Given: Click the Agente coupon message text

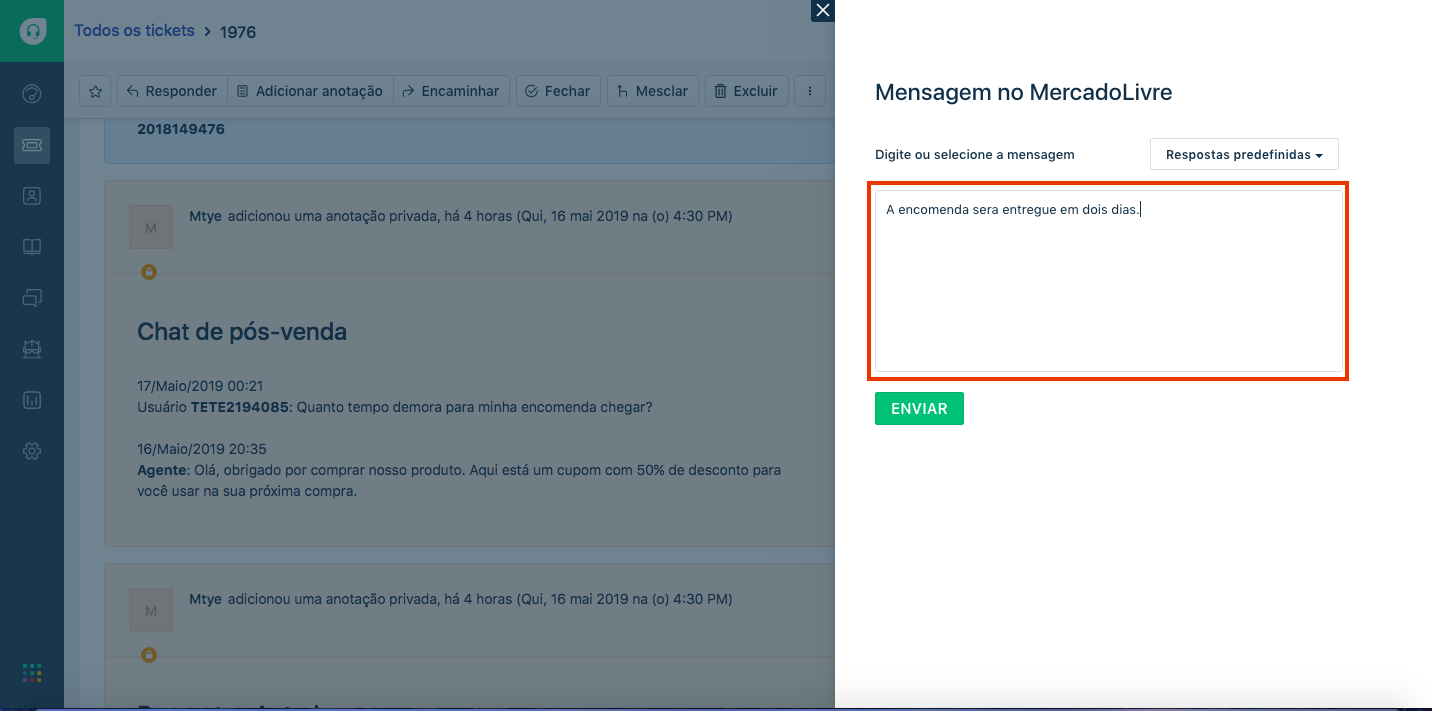Looking at the screenshot, I should [459, 481].
